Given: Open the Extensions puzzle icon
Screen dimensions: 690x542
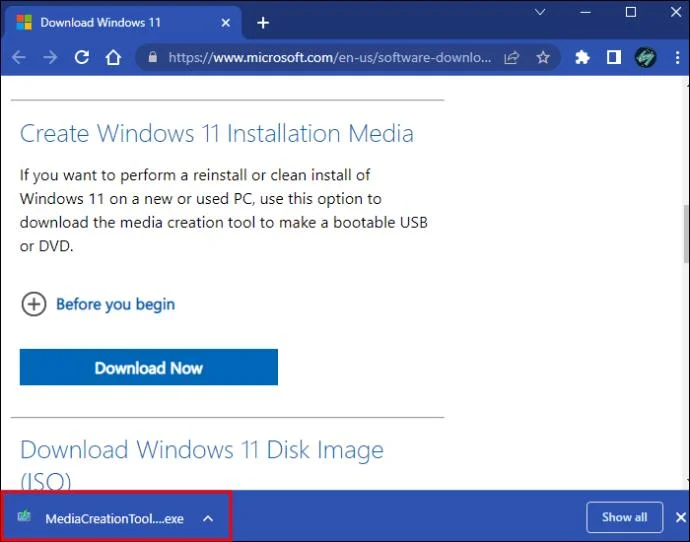Looking at the screenshot, I should point(582,57).
